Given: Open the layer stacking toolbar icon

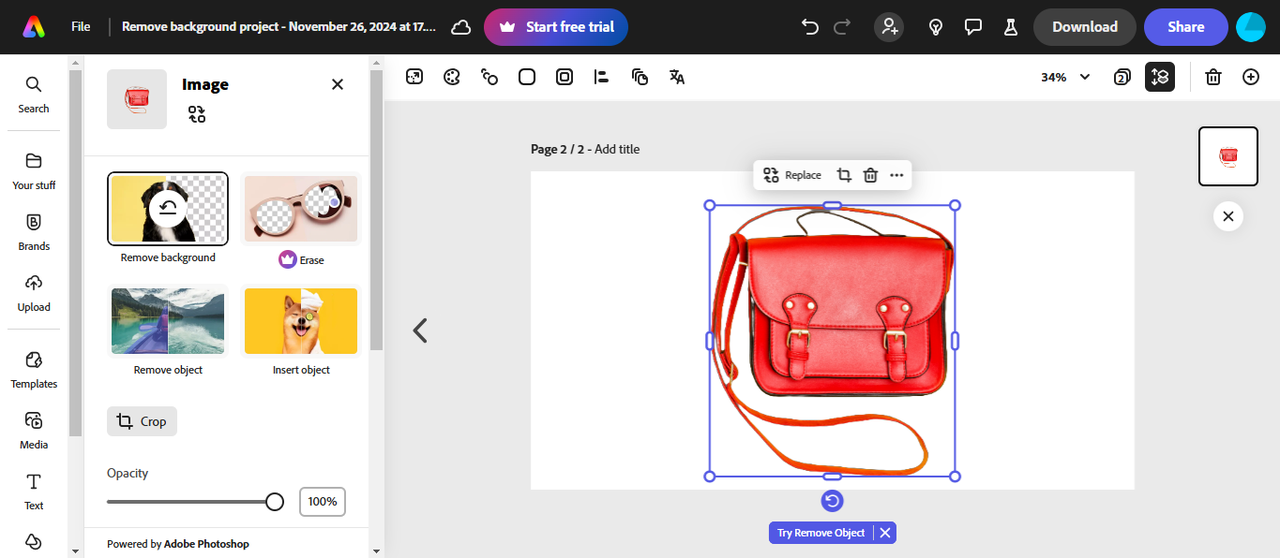Looking at the screenshot, I should click(x=640, y=77).
